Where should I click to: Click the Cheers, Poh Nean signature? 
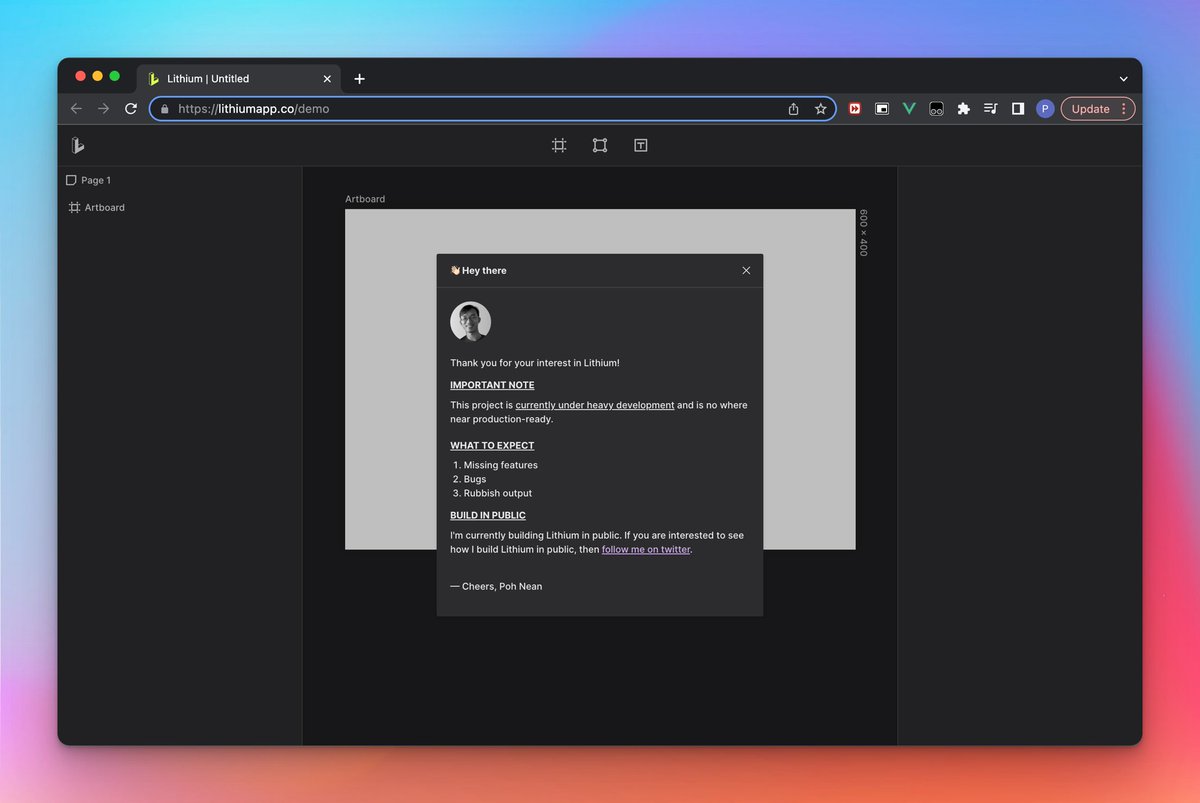coord(496,586)
